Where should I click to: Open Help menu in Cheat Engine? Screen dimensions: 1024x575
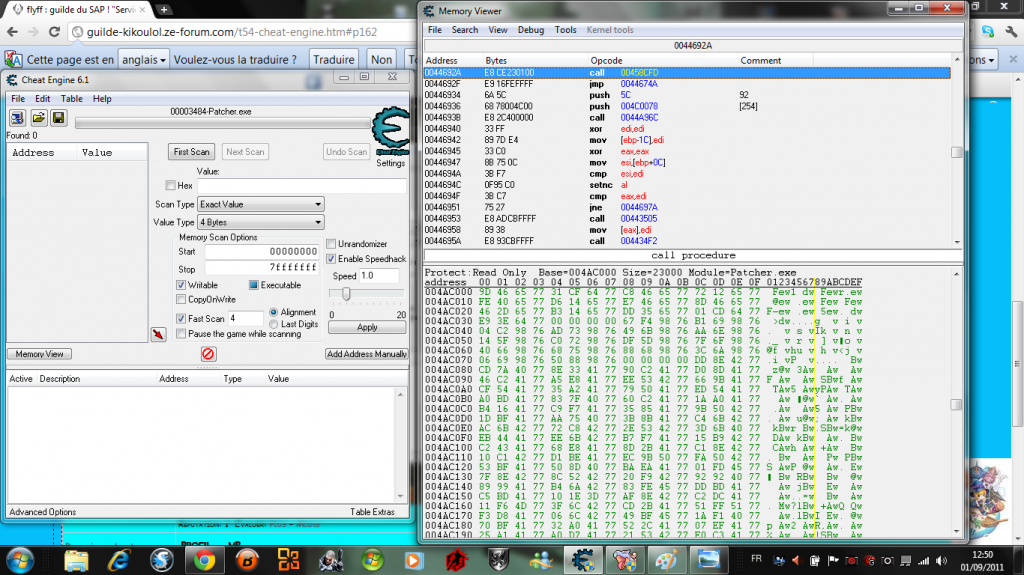click(102, 99)
